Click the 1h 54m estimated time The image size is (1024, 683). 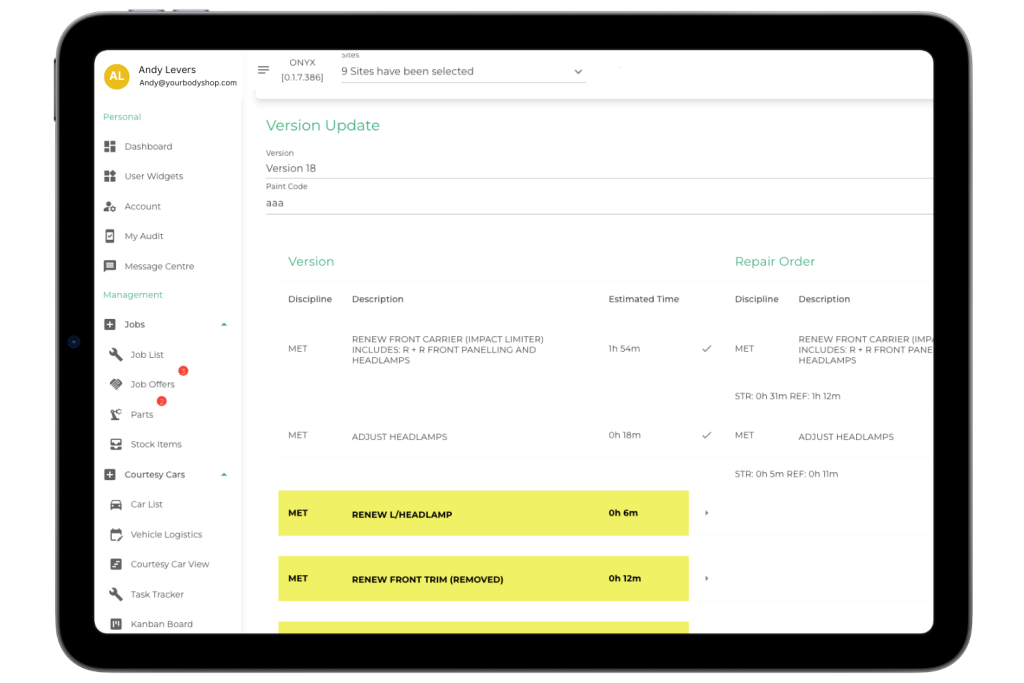[x=624, y=349]
